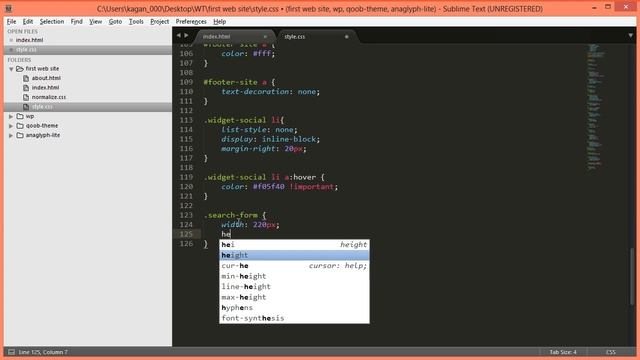
Task: Pick the hyphens autocomplete suggestion
Action: (294, 308)
